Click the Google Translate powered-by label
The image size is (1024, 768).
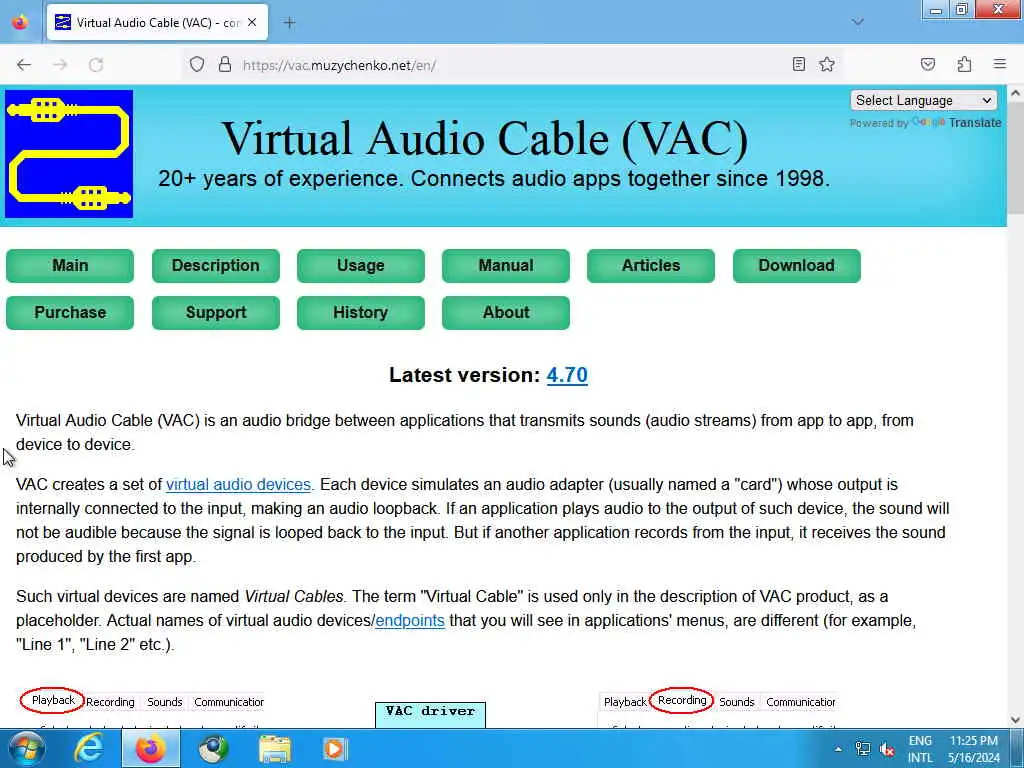tap(925, 123)
